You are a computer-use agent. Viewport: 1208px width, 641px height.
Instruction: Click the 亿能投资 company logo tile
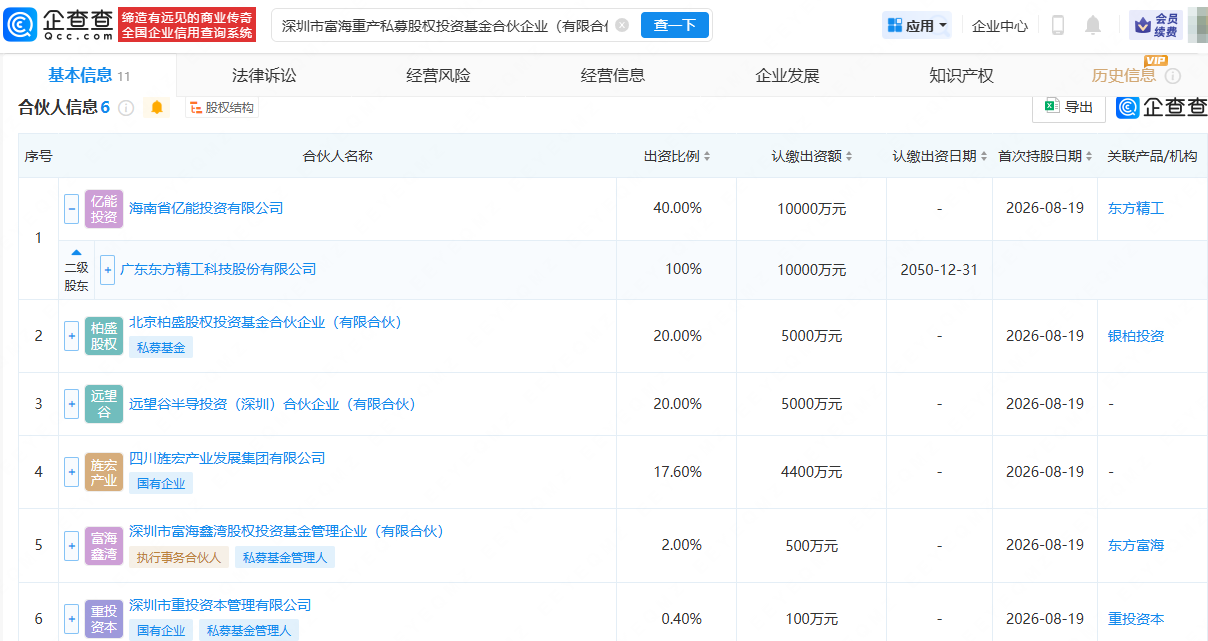pos(104,209)
